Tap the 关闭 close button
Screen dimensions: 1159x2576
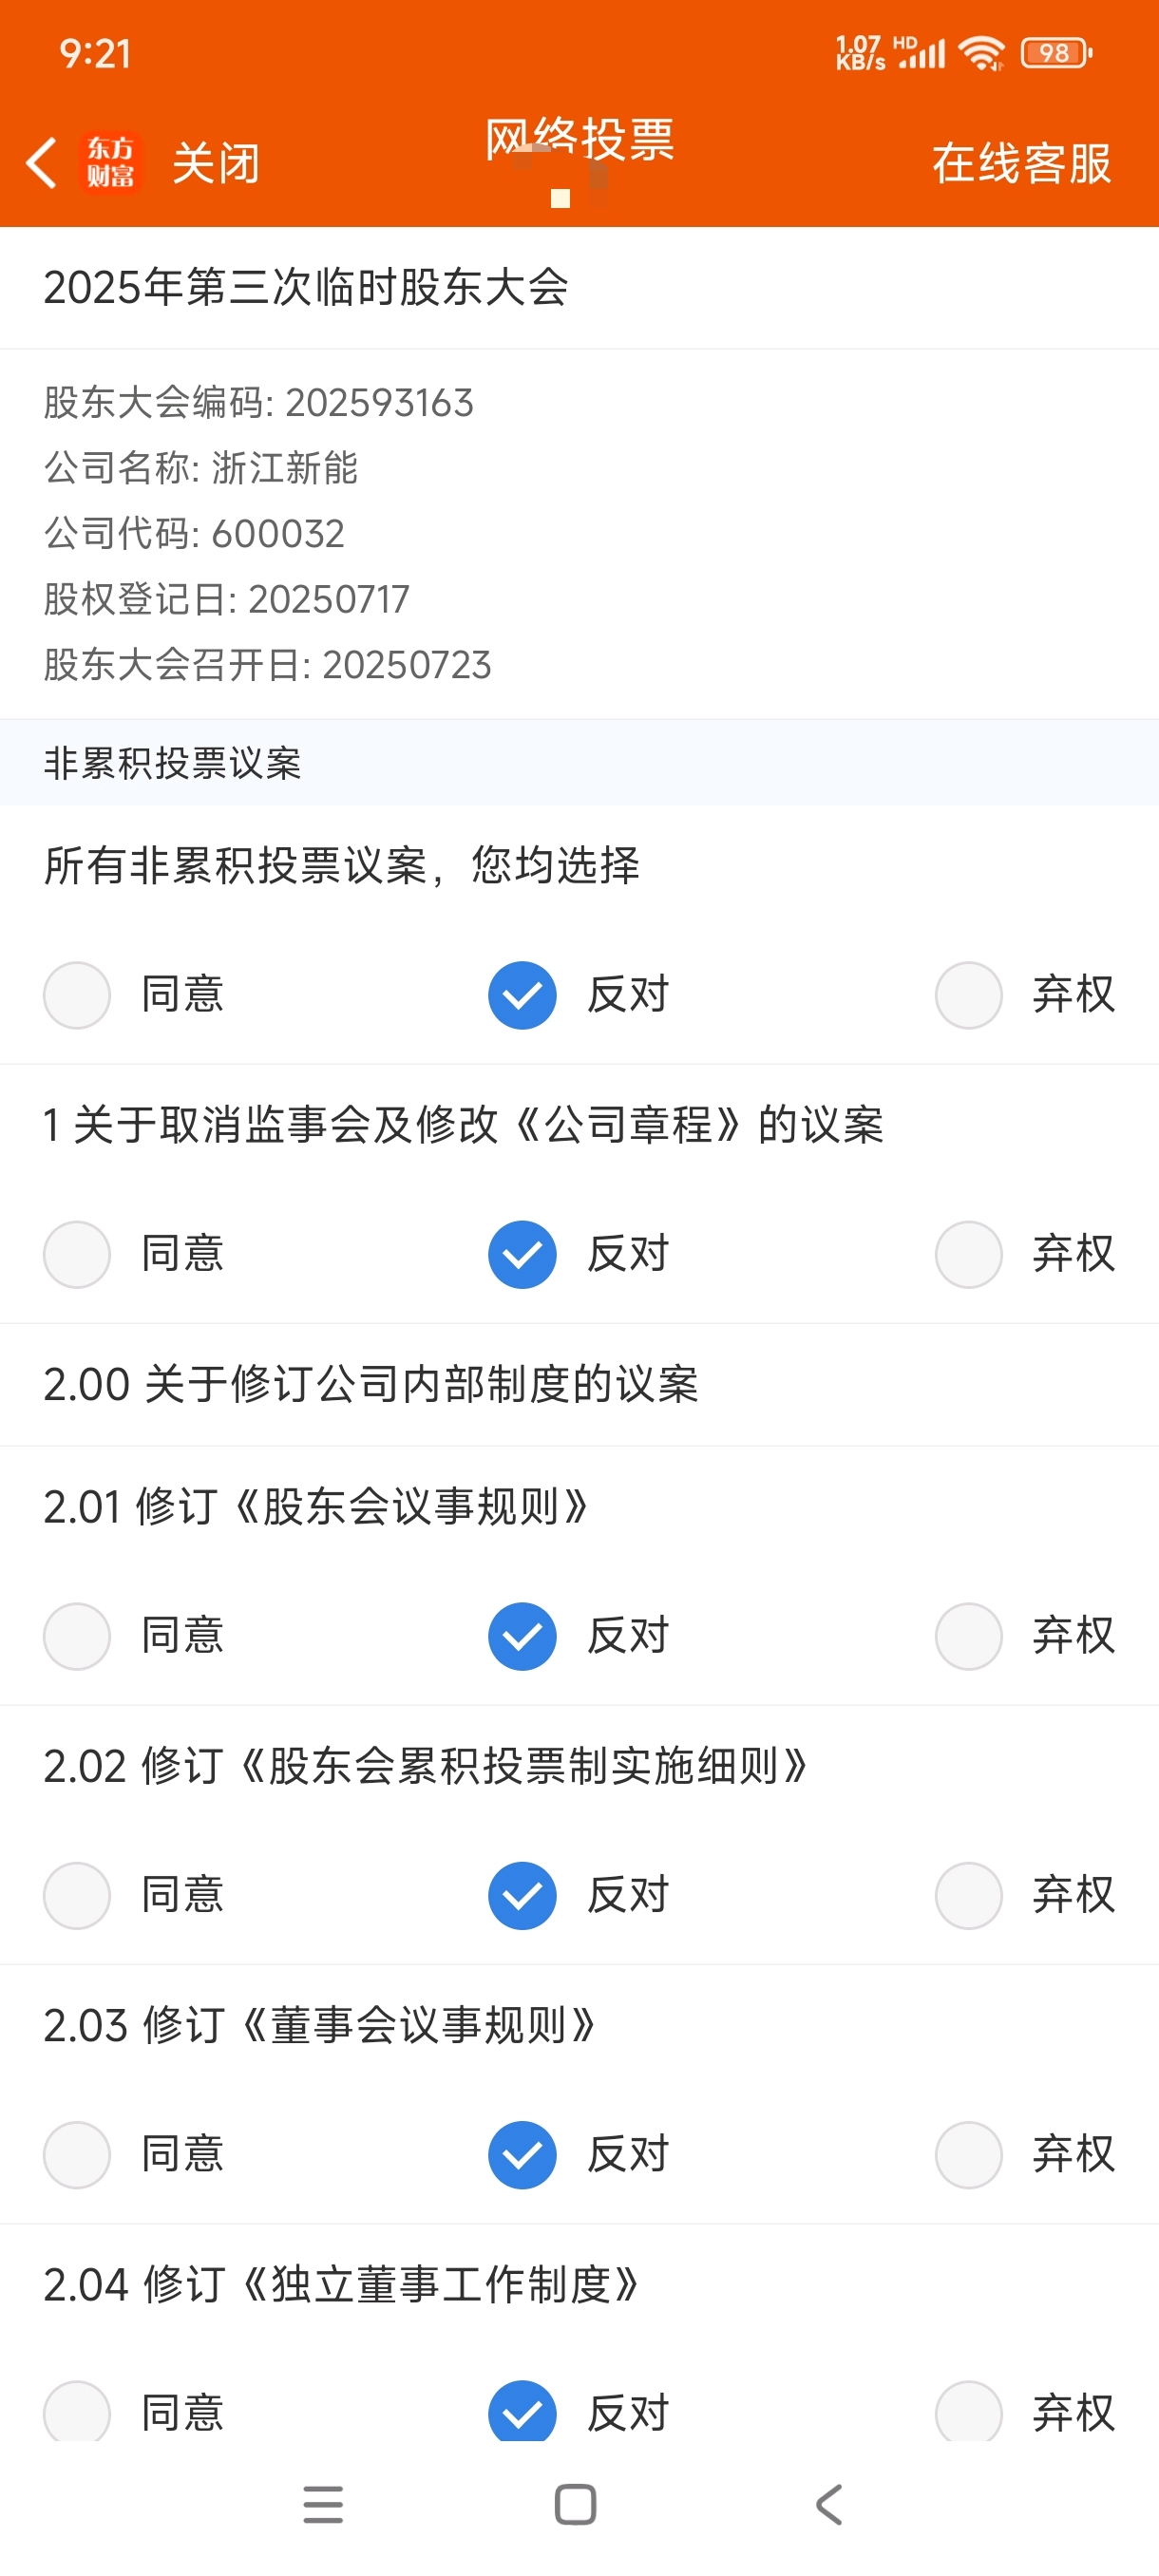click(216, 163)
